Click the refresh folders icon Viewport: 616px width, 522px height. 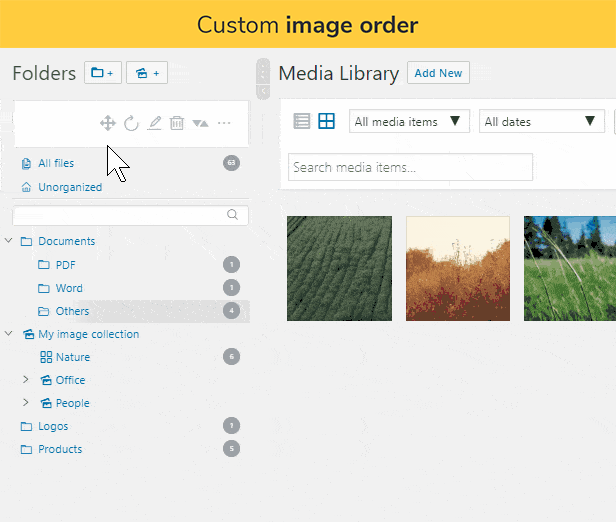pyautogui.click(x=131, y=123)
